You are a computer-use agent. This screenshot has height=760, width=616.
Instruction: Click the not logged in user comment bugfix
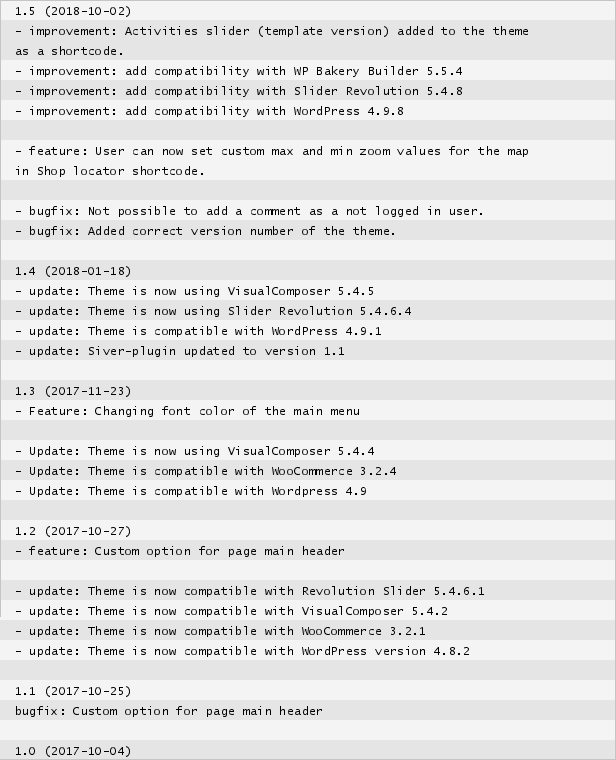pyautogui.click(x=249, y=211)
